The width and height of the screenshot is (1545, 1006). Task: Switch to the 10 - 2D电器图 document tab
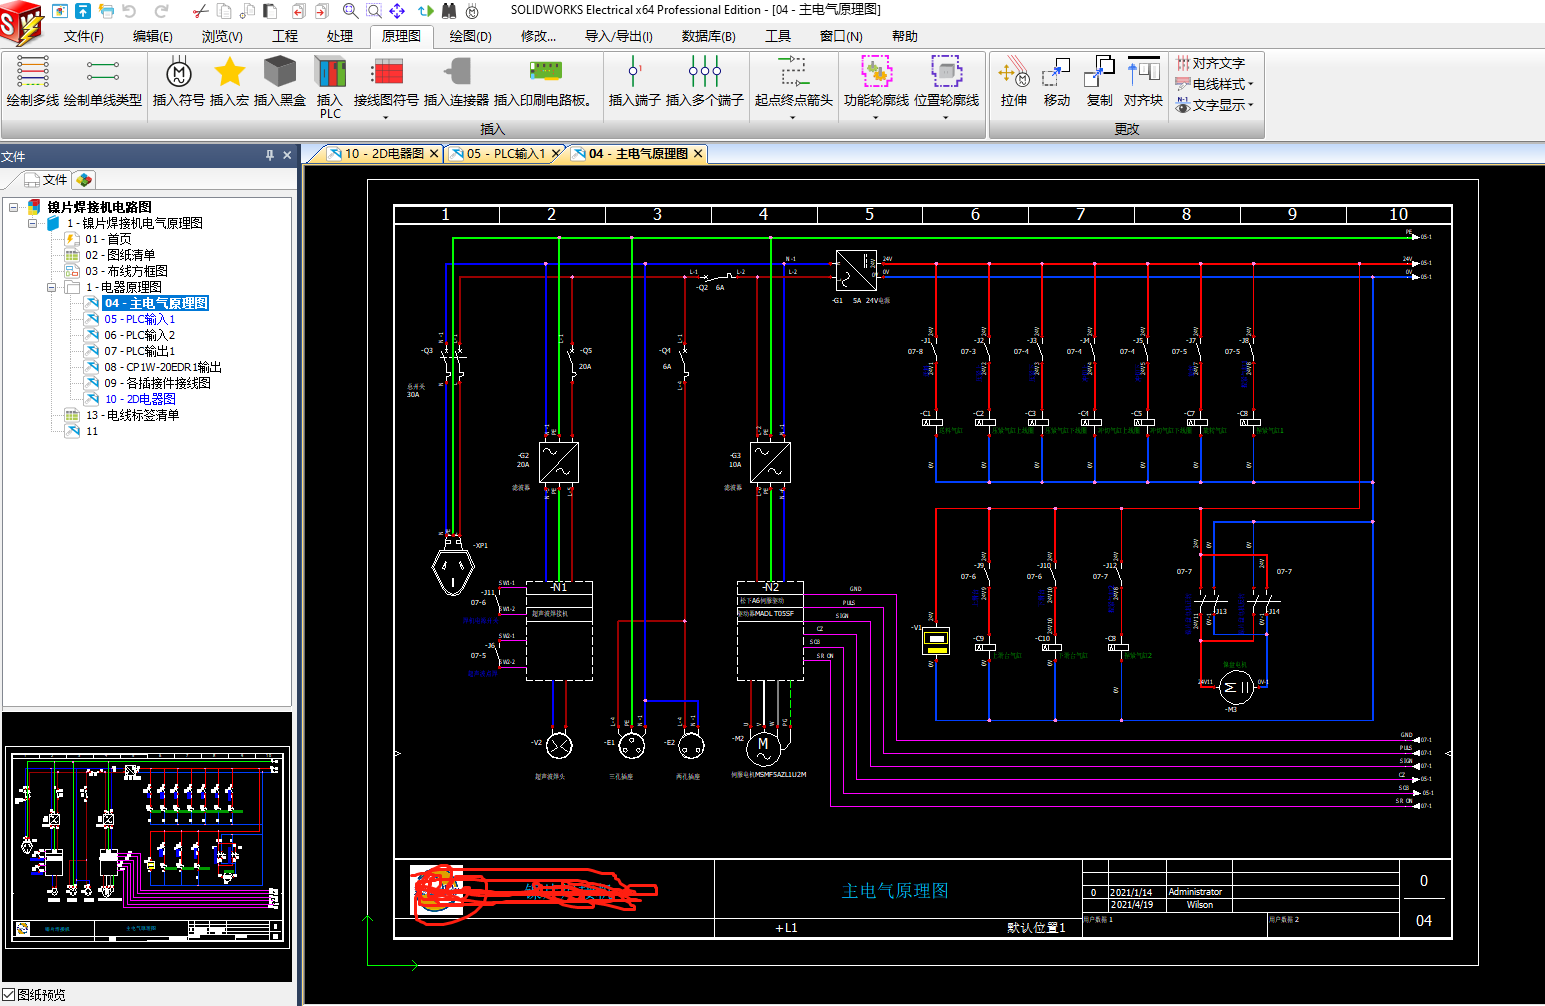pos(384,154)
